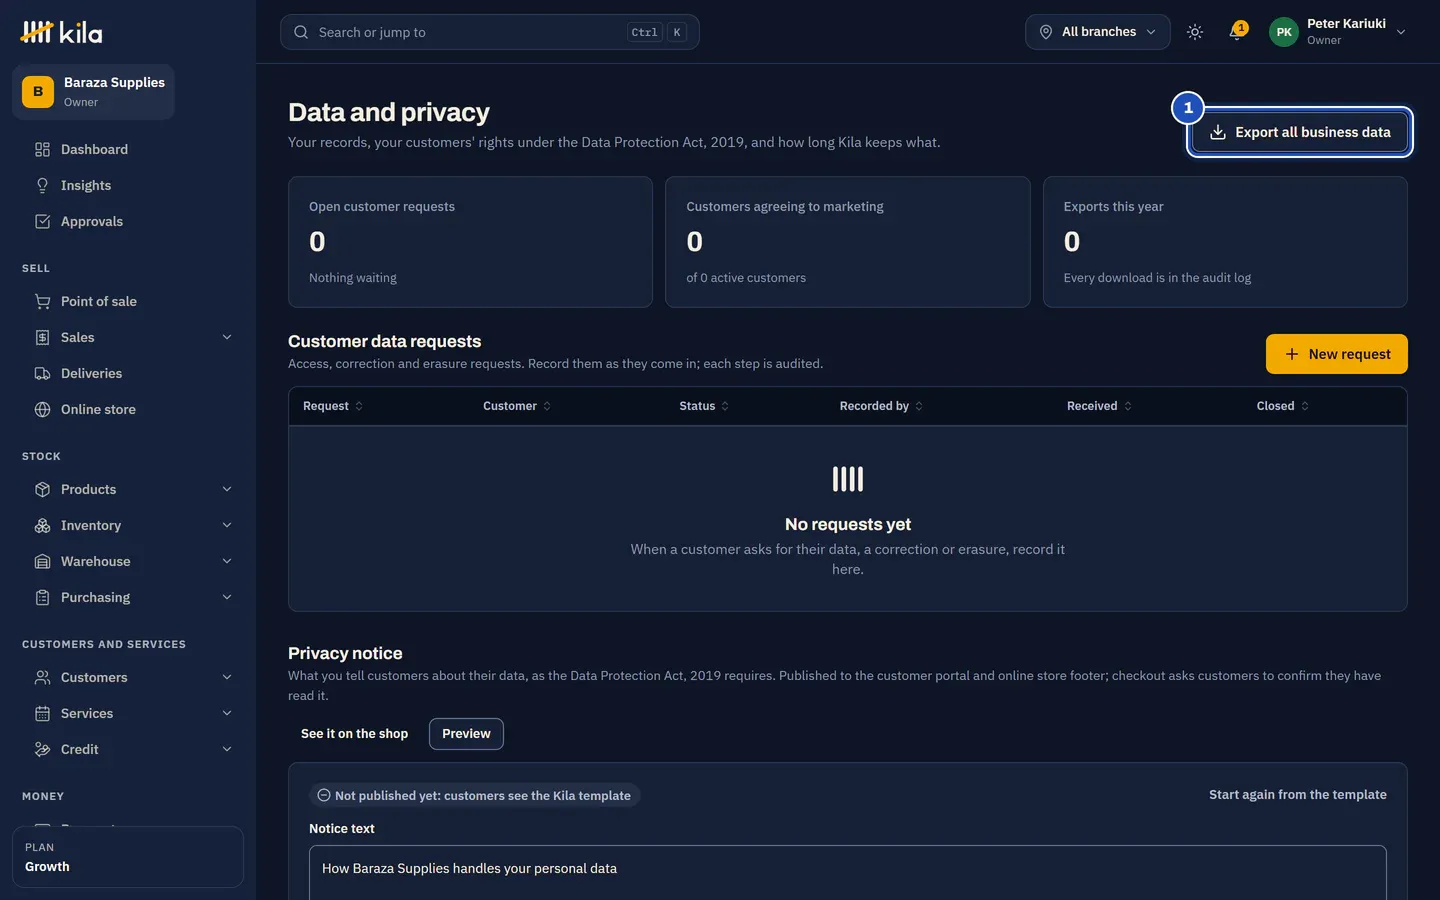
Task: Click the Customers people icon
Action: point(42,677)
